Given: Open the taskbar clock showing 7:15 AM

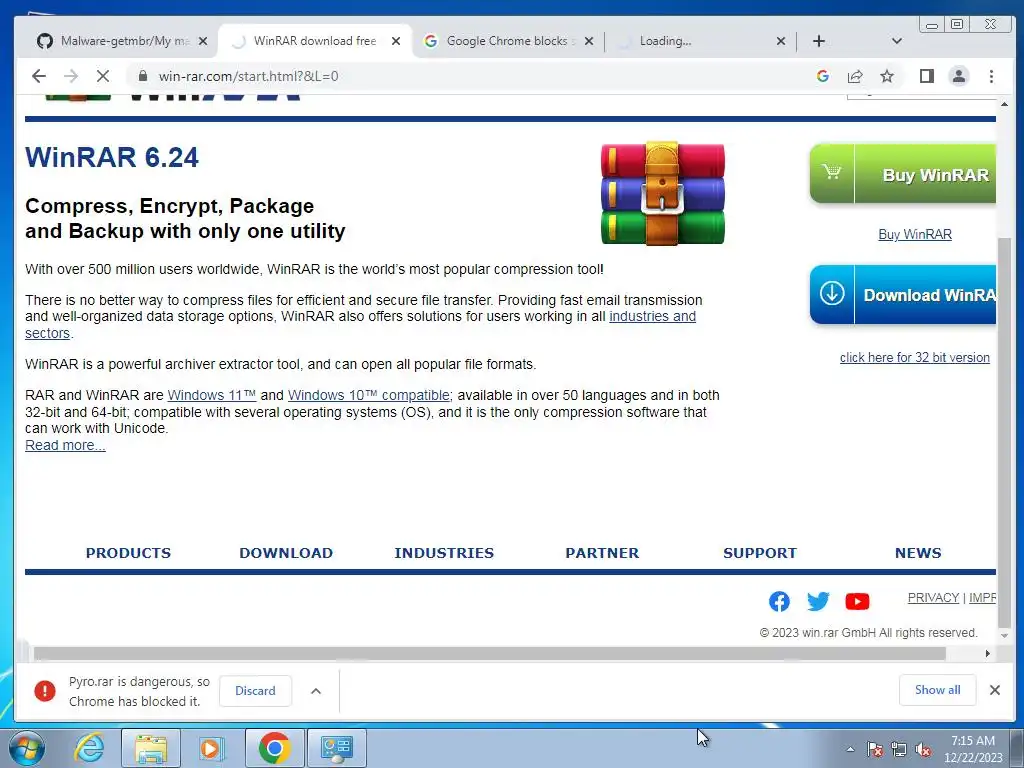Looking at the screenshot, I should pyautogui.click(x=973, y=749).
